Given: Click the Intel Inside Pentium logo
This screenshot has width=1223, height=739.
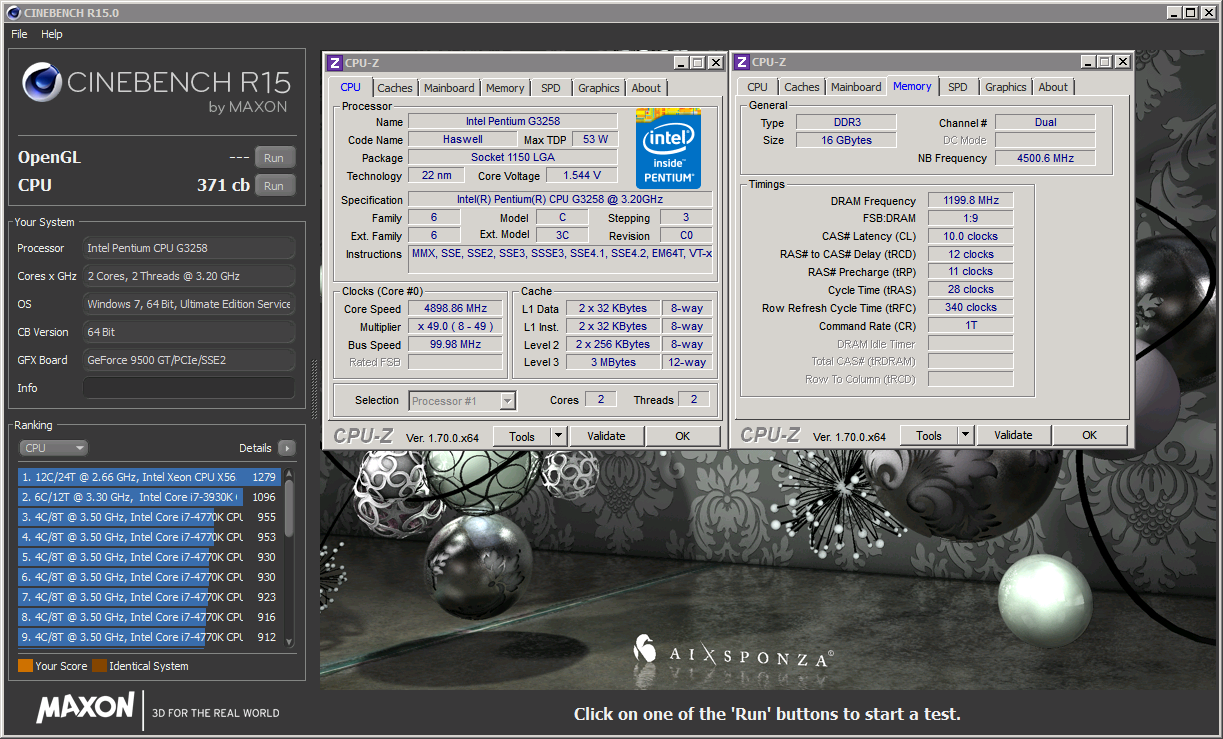Looking at the screenshot, I should tap(668, 147).
